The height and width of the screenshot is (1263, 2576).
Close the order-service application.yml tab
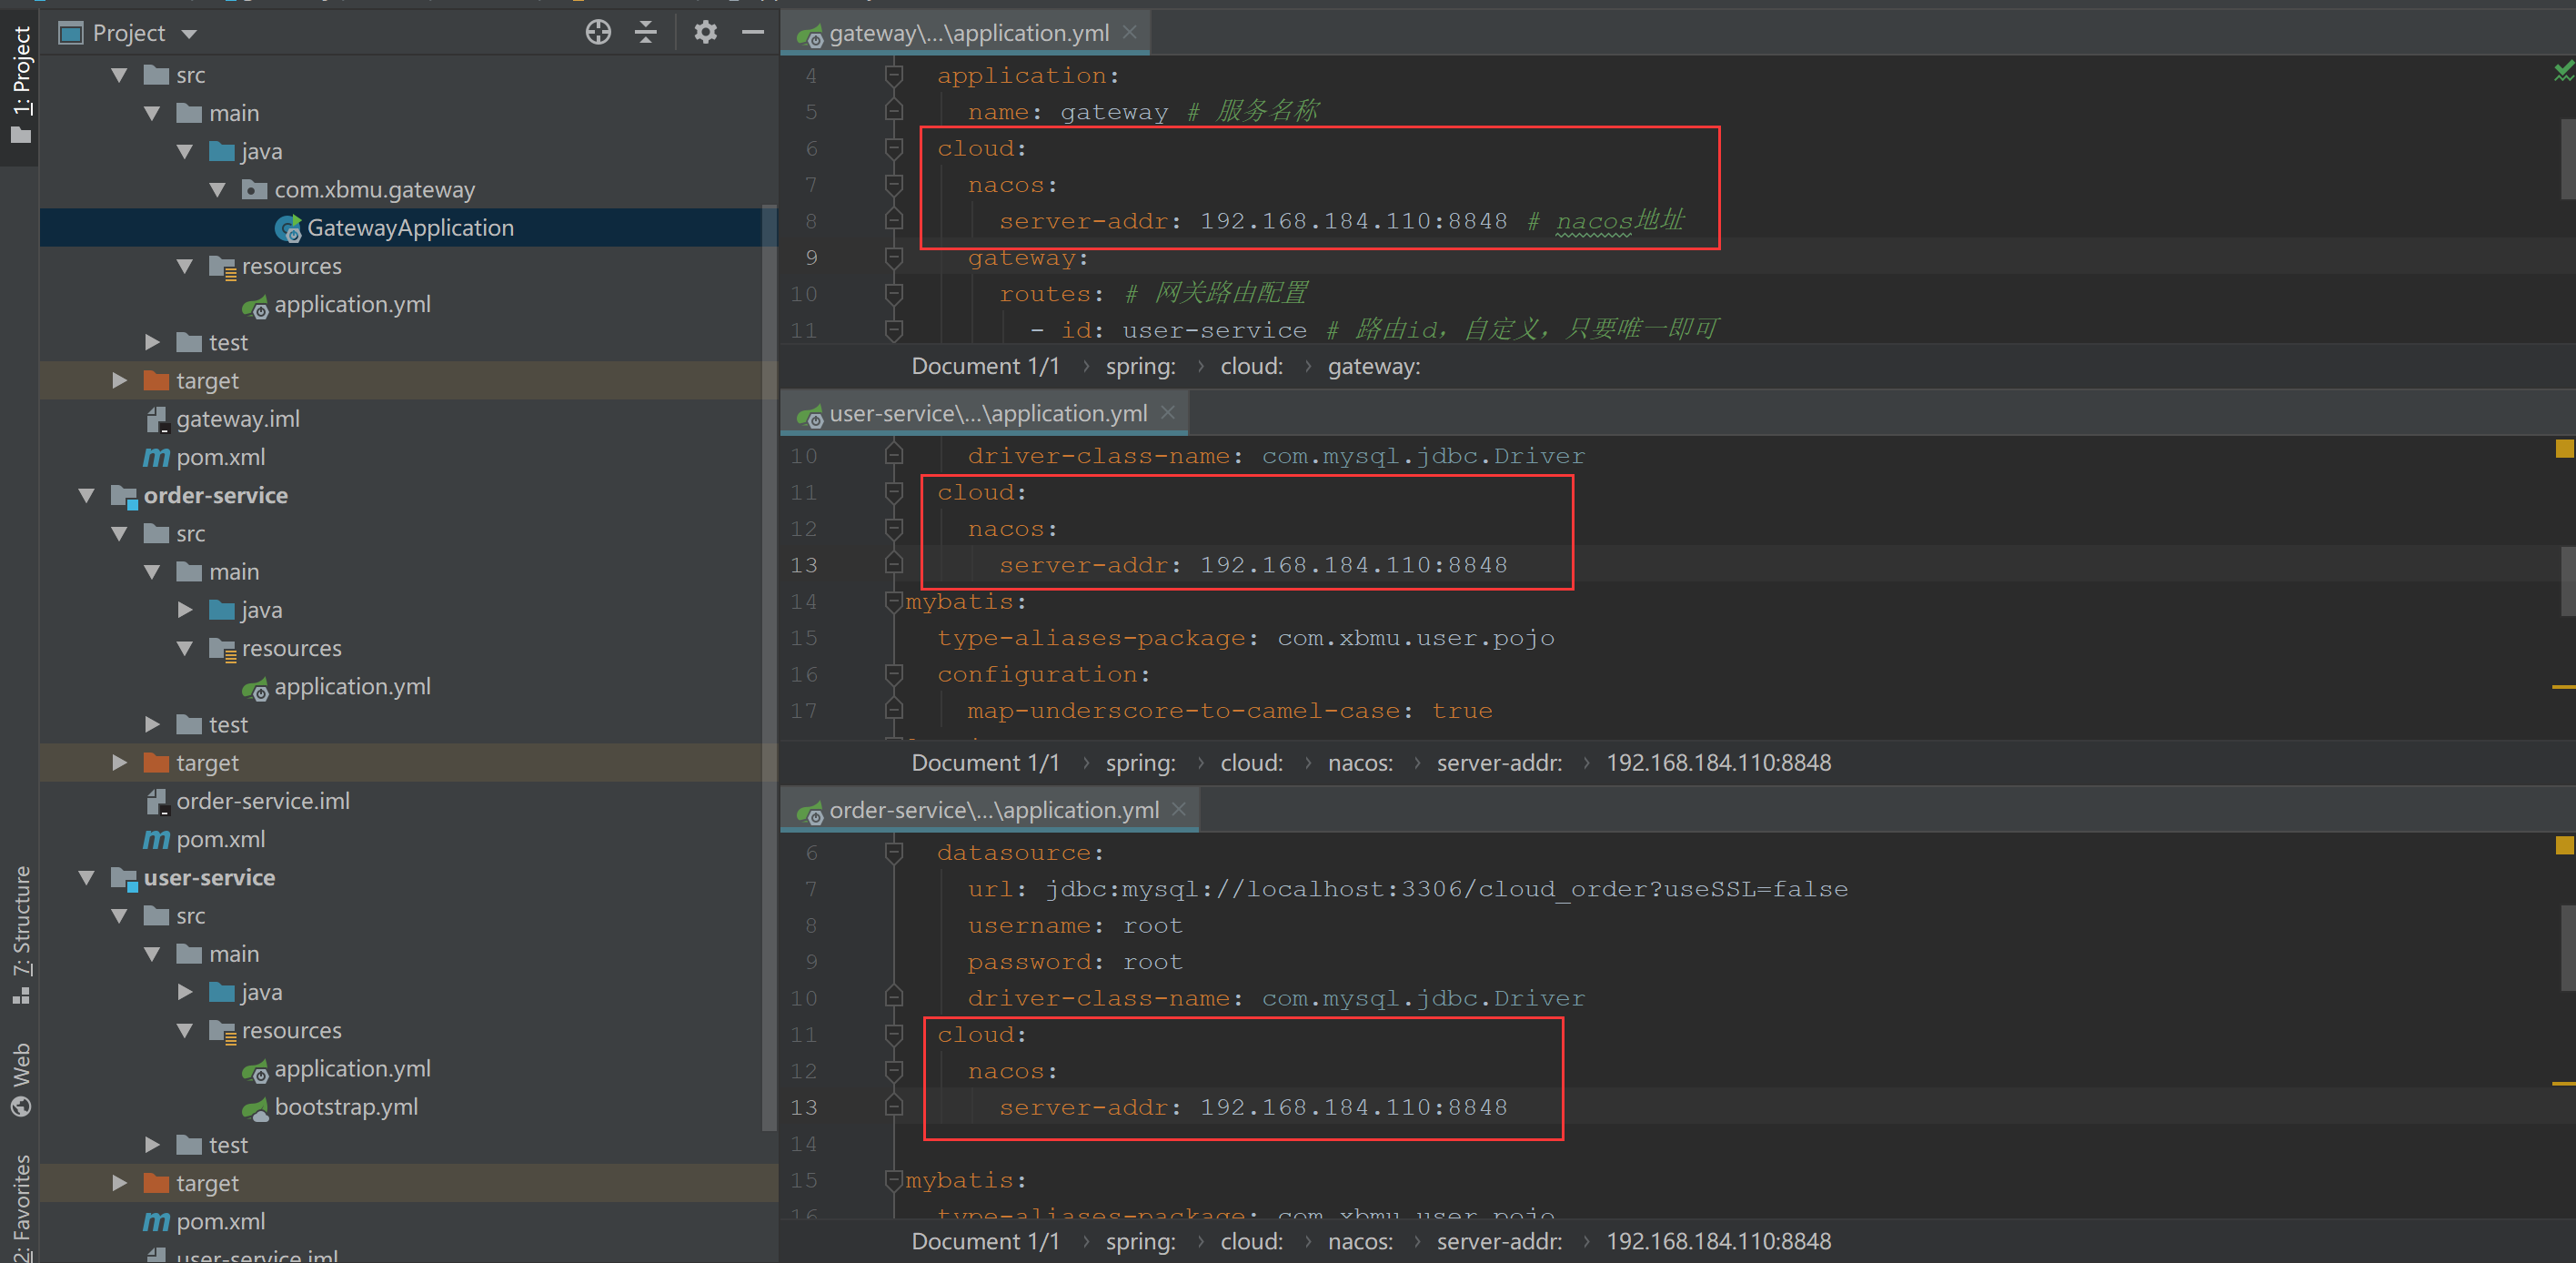tap(1179, 809)
